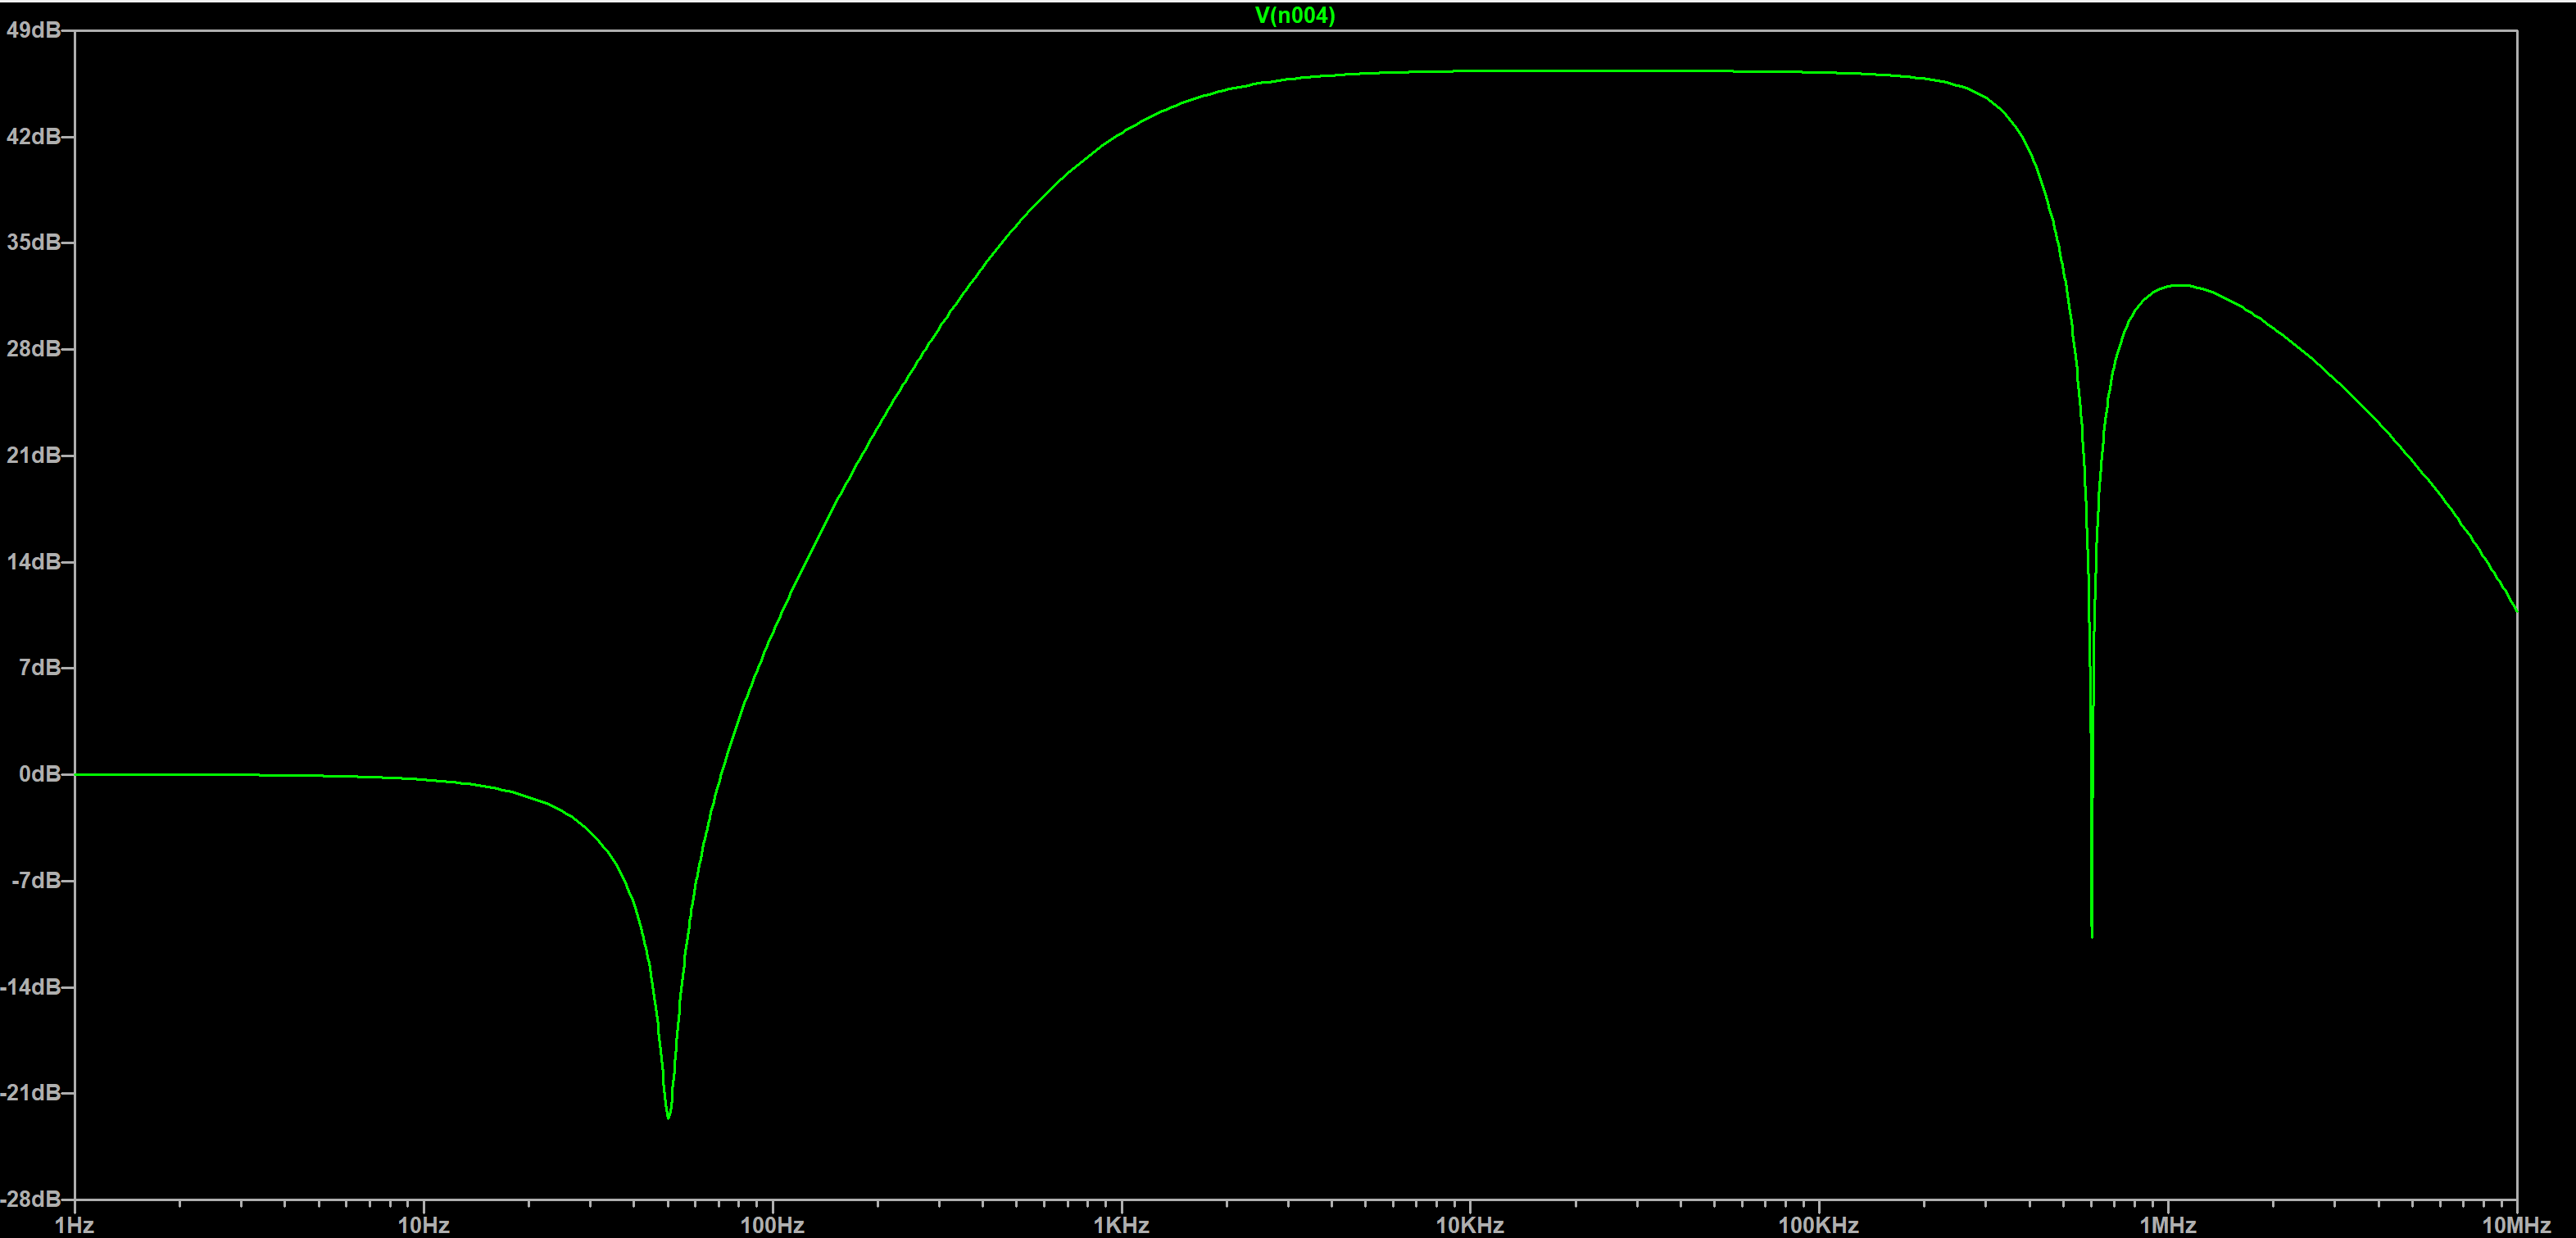The height and width of the screenshot is (1238, 2576).
Task: Click the 1MHz frequency axis label
Action: (x=2167, y=1225)
